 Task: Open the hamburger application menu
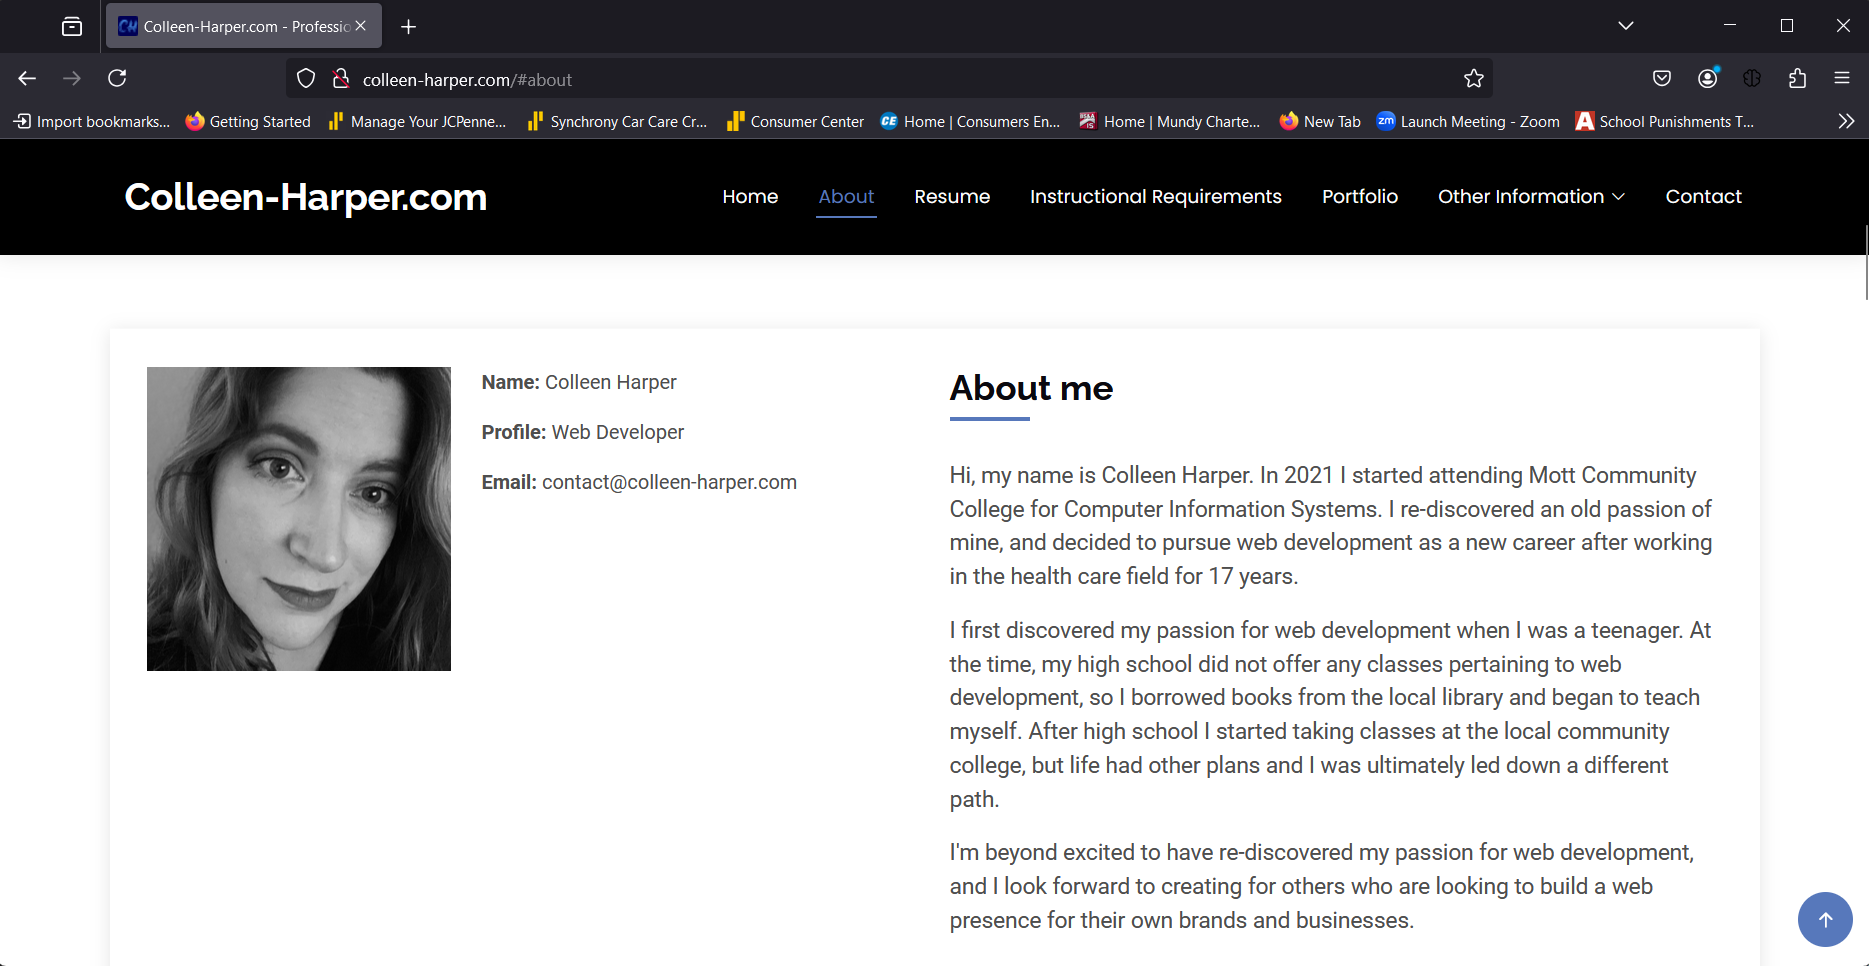pyautogui.click(x=1842, y=78)
